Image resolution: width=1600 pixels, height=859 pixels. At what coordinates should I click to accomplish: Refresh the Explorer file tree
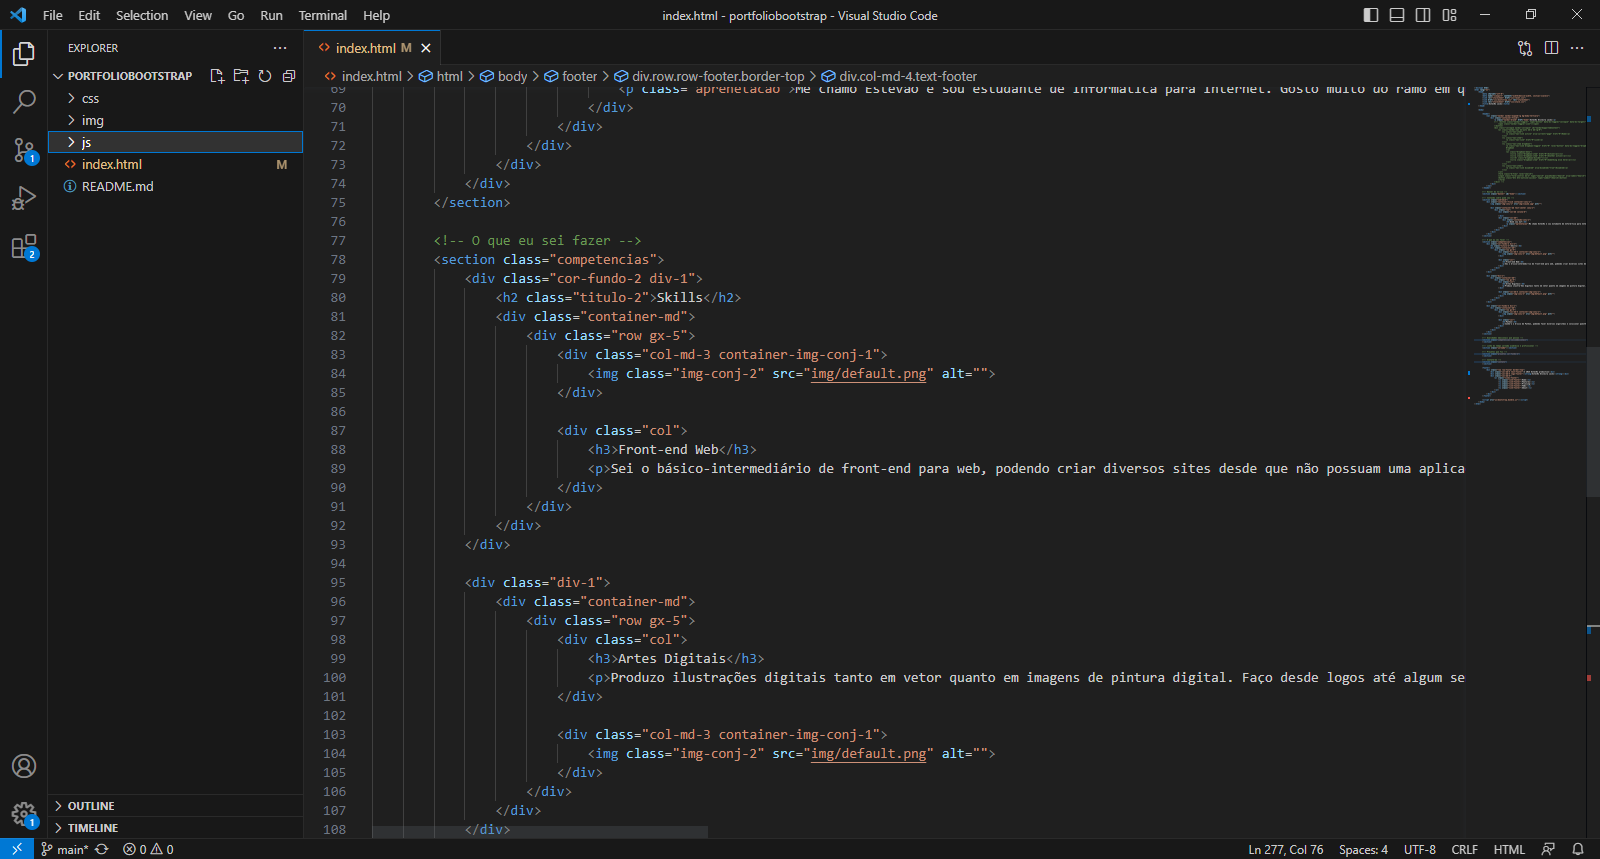pos(265,76)
